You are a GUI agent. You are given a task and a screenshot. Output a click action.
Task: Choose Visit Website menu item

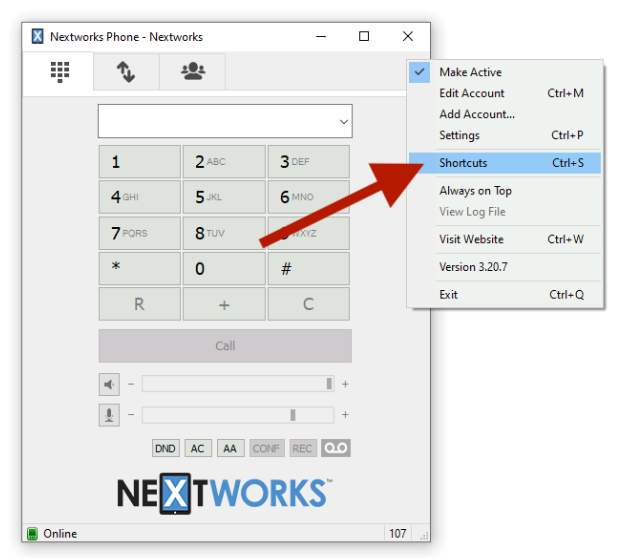[x=505, y=239]
